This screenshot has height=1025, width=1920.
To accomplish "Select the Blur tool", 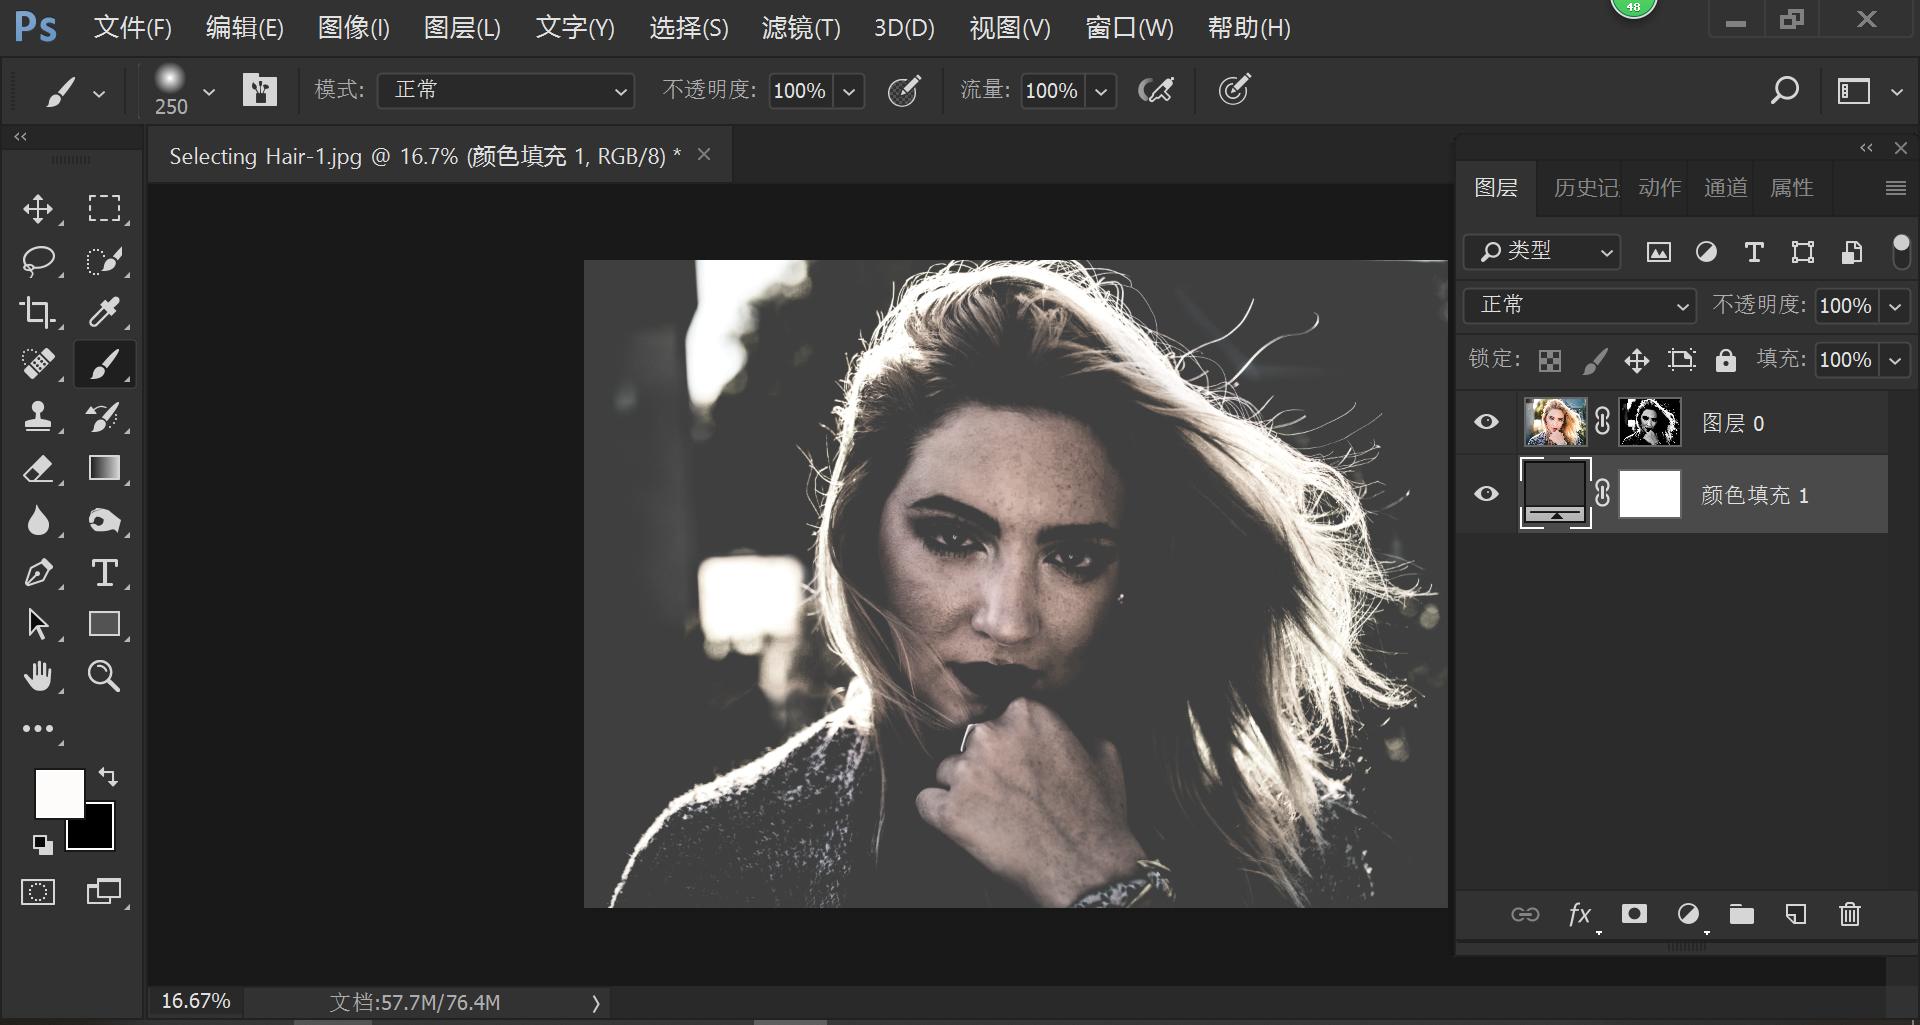I will tap(38, 520).
